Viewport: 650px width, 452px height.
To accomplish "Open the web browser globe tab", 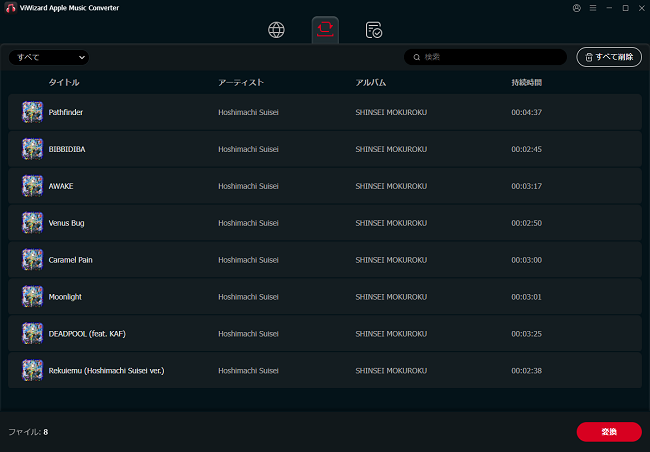I will (x=276, y=30).
